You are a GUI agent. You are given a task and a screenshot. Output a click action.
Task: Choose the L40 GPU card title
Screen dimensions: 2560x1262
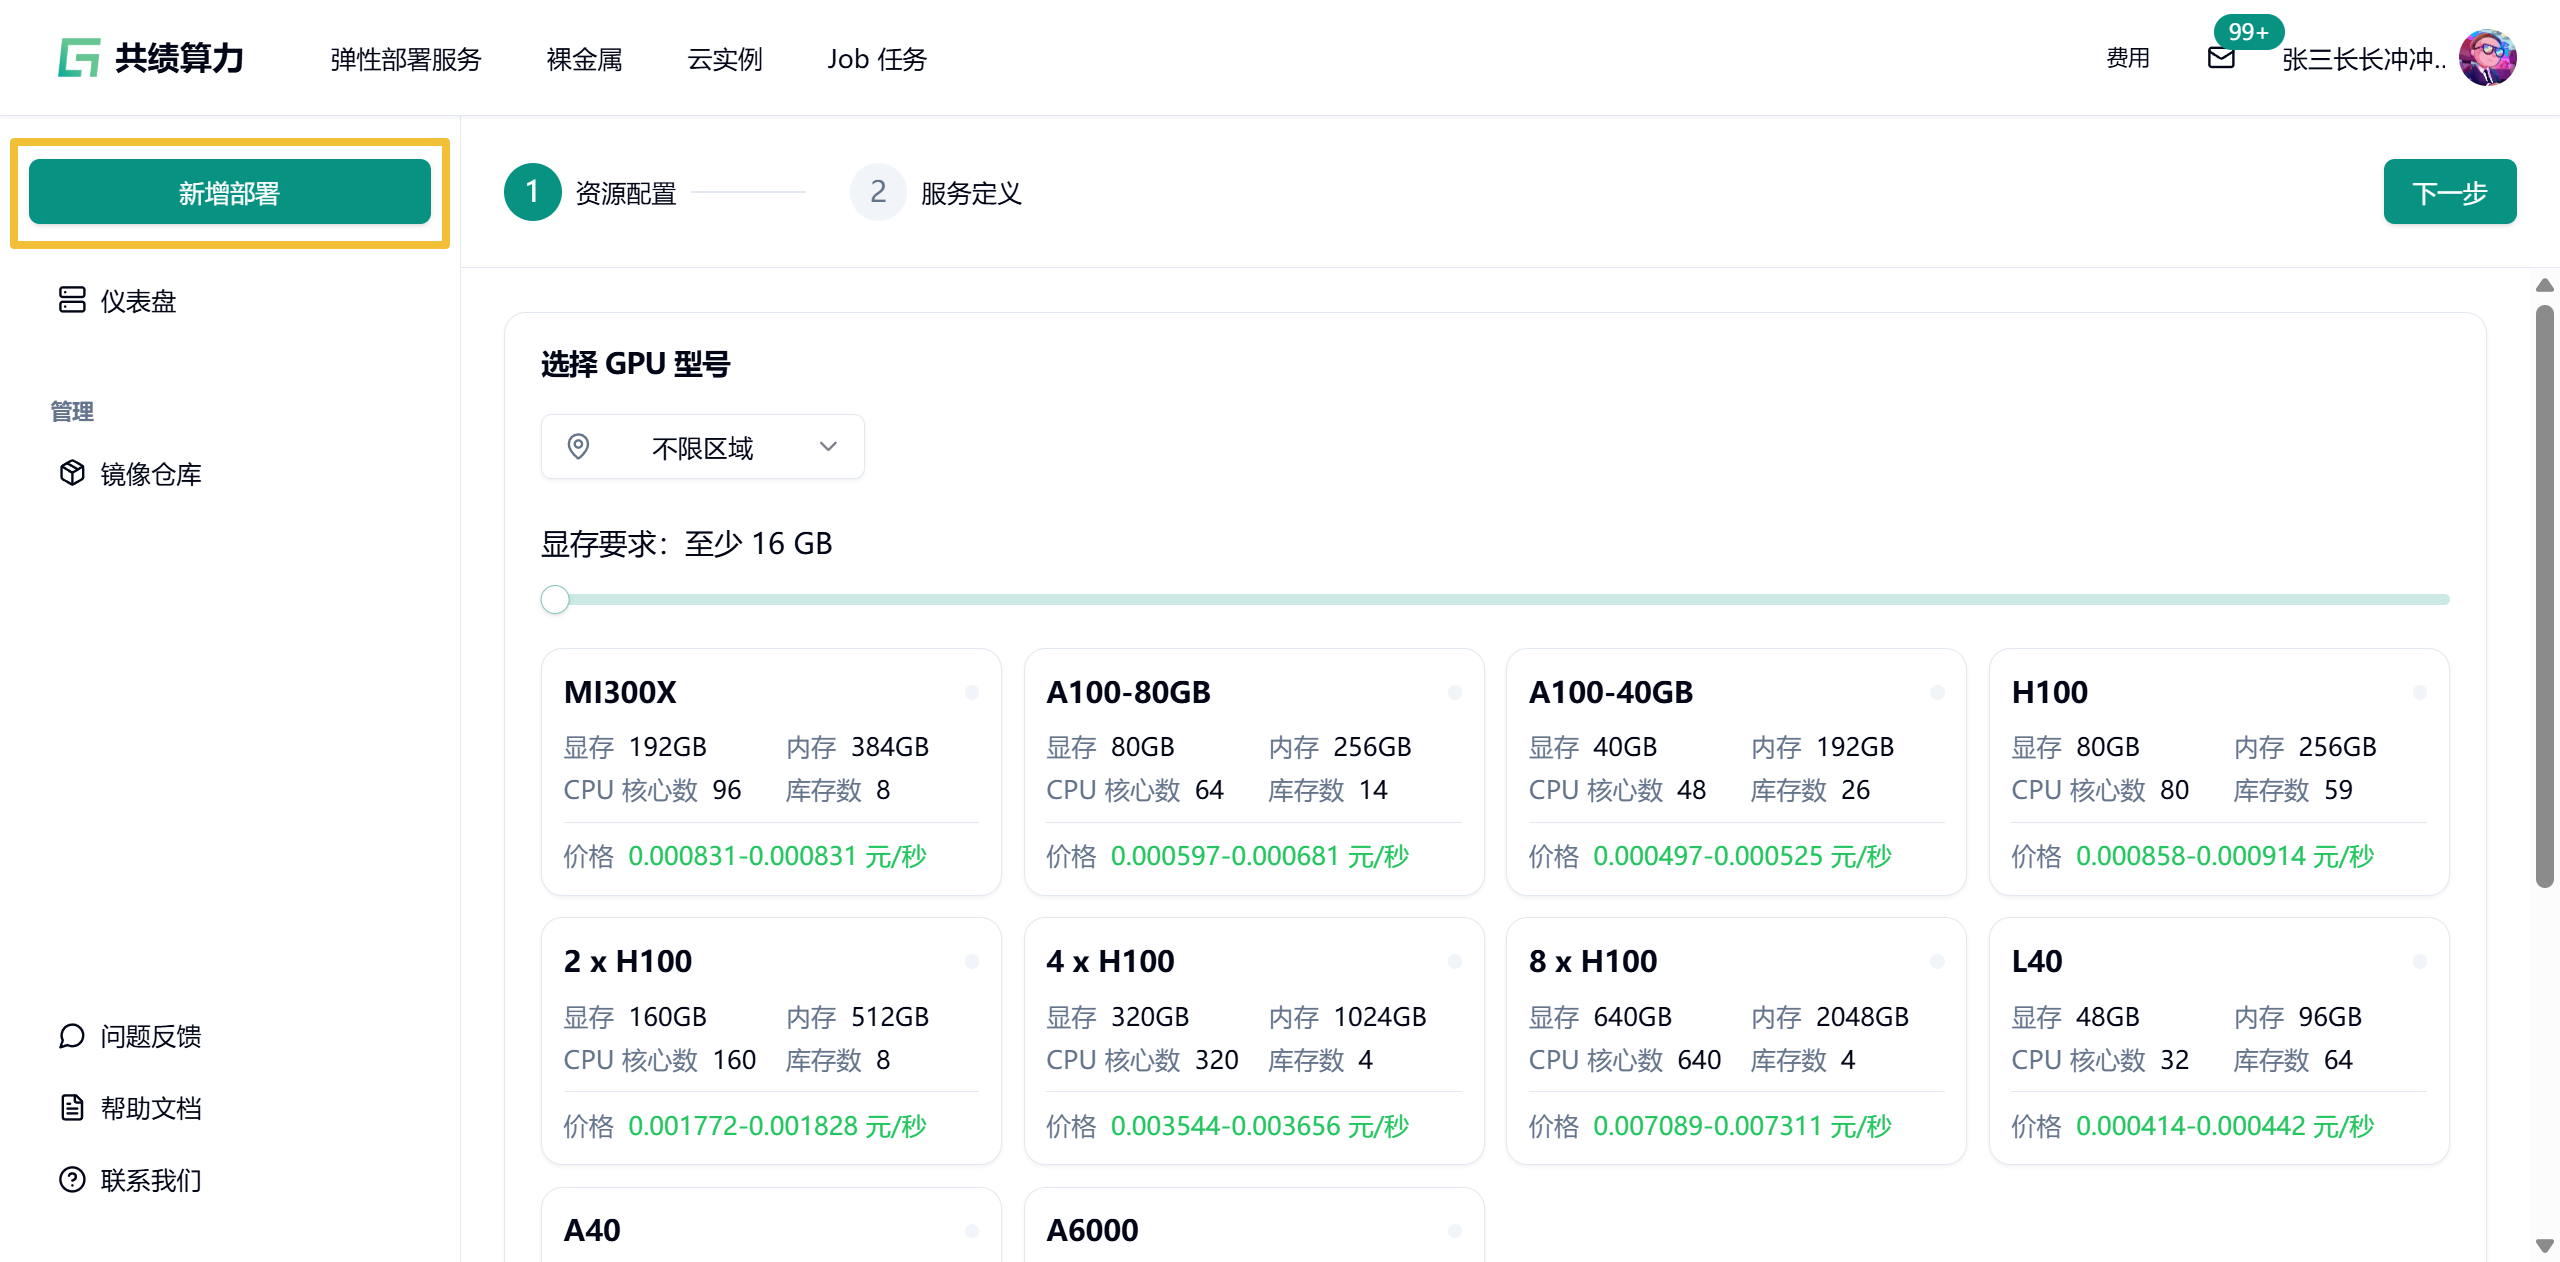pyautogui.click(x=2037, y=961)
